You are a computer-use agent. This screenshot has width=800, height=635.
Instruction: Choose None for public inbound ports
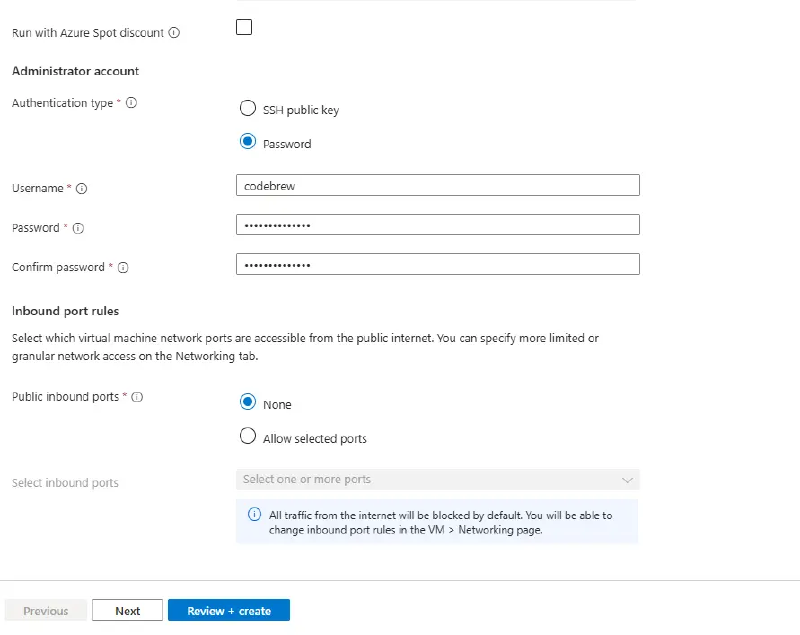coord(248,402)
